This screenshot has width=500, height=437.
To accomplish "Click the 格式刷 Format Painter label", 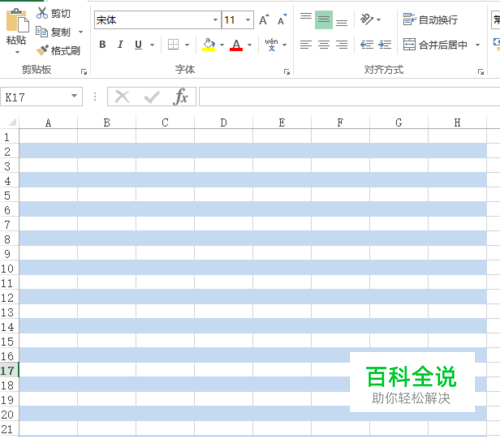I will pos(65,51).
